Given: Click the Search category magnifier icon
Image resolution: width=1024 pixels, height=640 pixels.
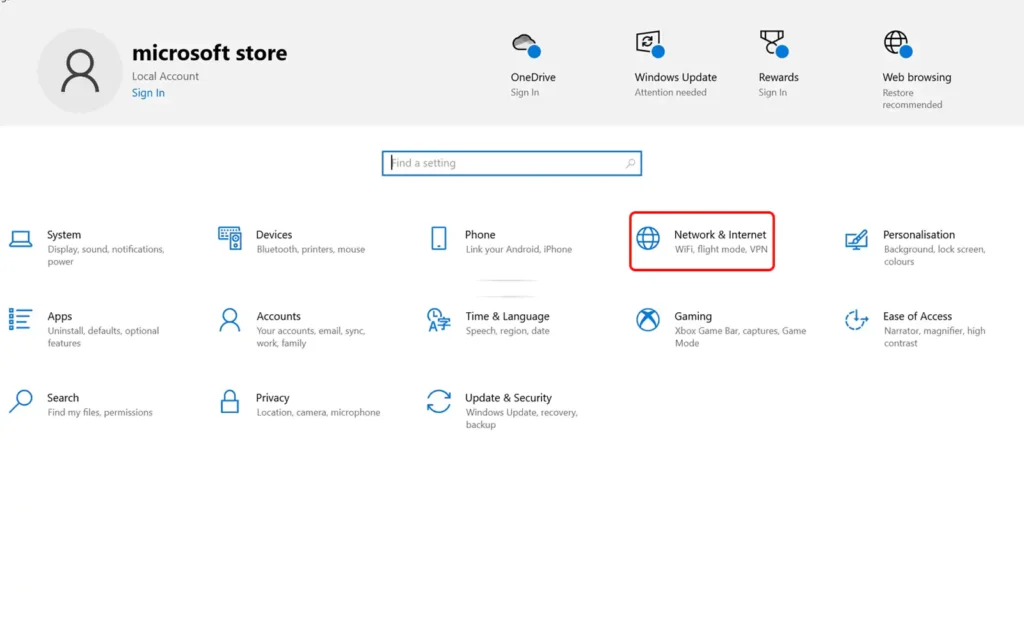Looking at the screenshot, I should [21, 402].
